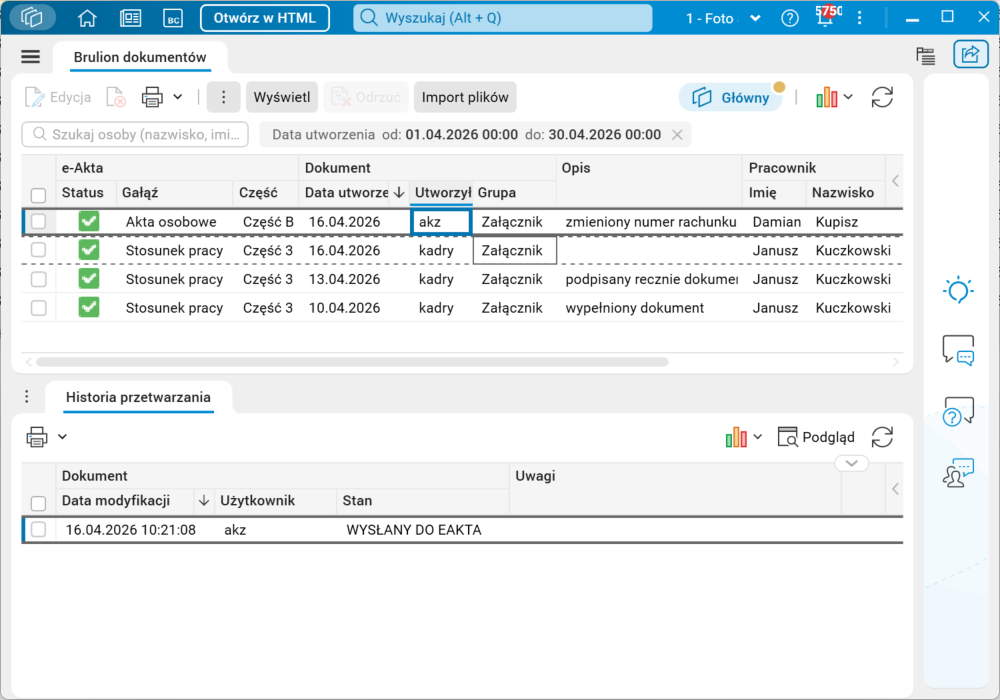This screenshot has width=1000, height=700.
Task: Click the printer icon in top toolbar
Action: point(152,97)
